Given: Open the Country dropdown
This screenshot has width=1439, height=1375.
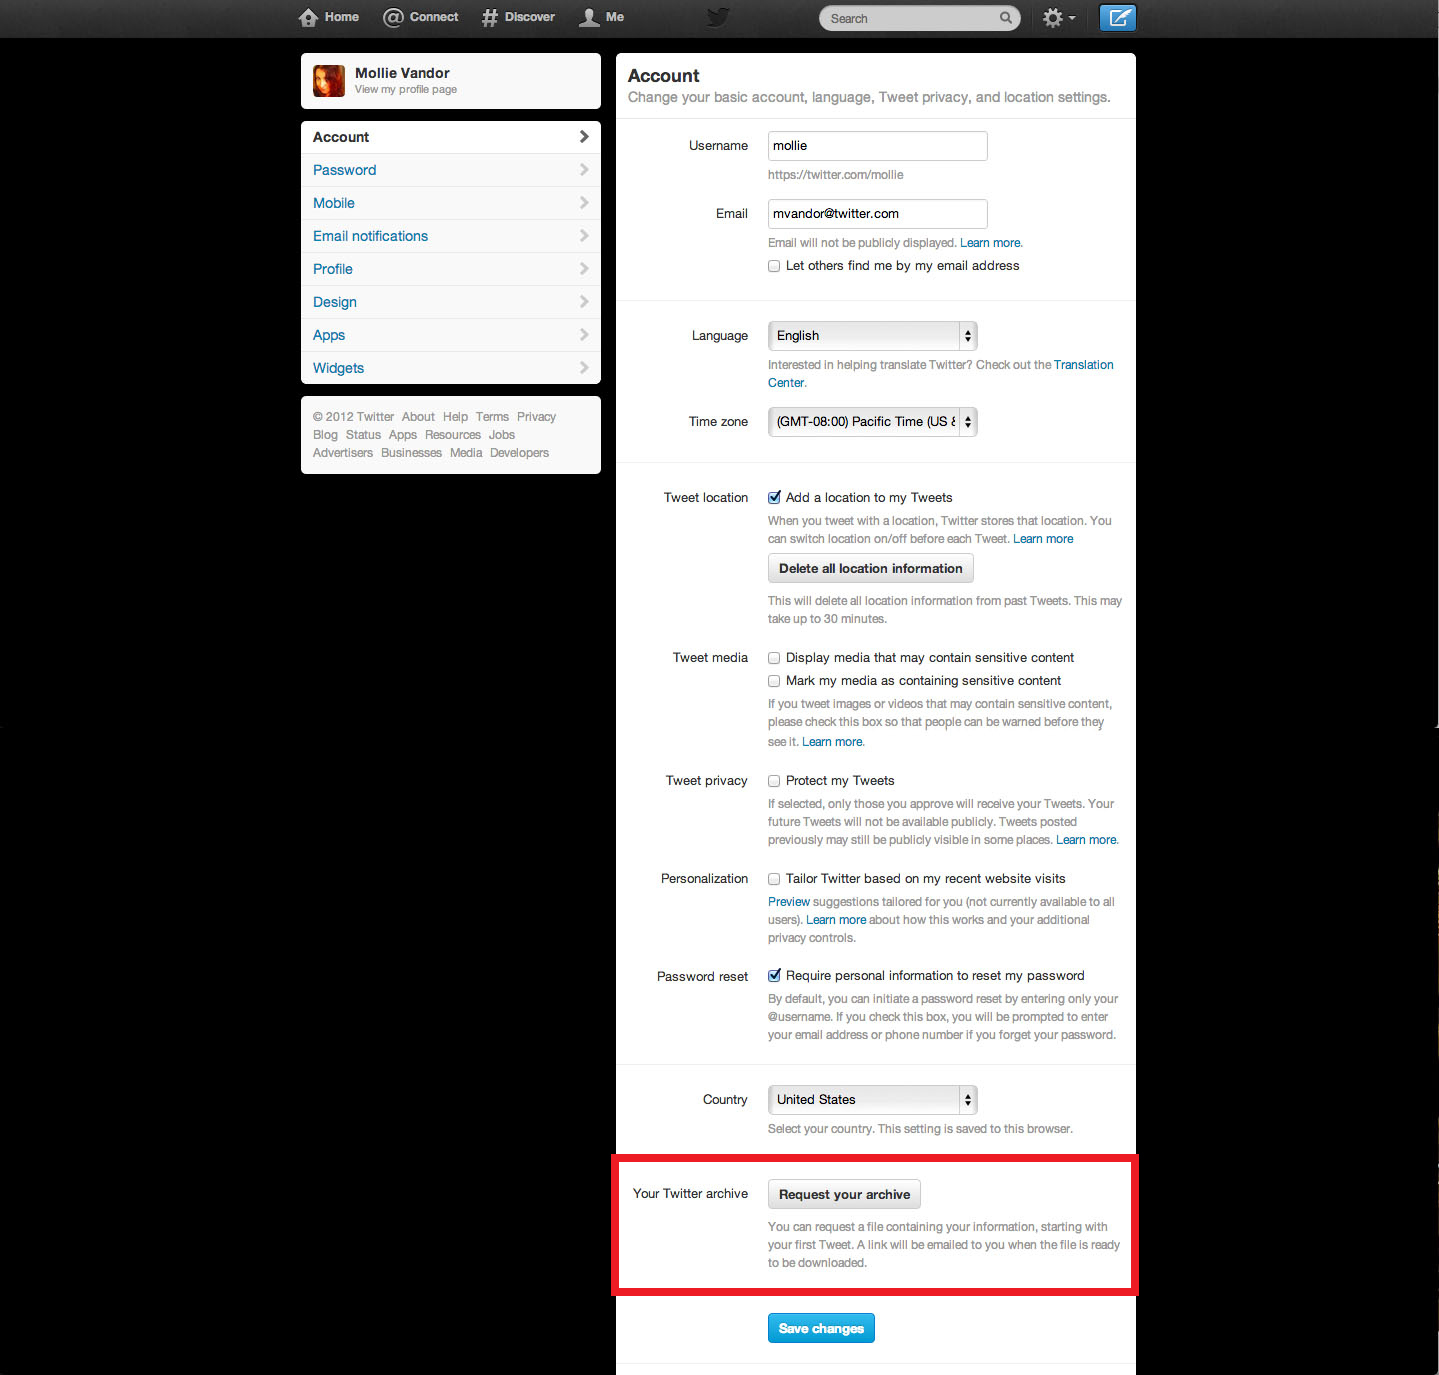Looking at the screenshot, I should tap(872, 1100).
